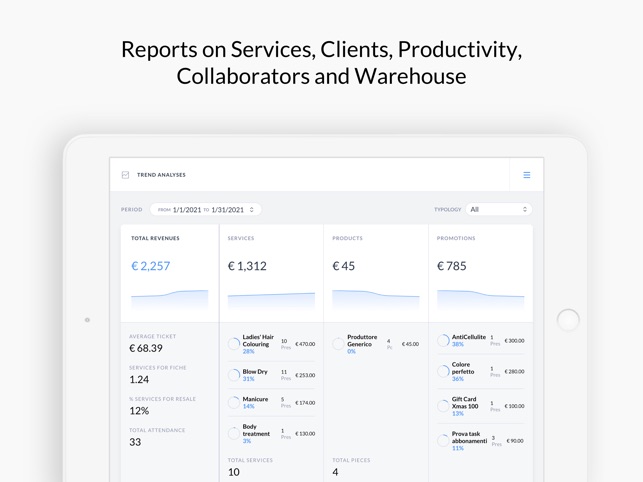Image resolution: width=643 pixels, height=482 pixels.
Task: Select the Blow Dry service name
Action: click(x=255, y=372)
